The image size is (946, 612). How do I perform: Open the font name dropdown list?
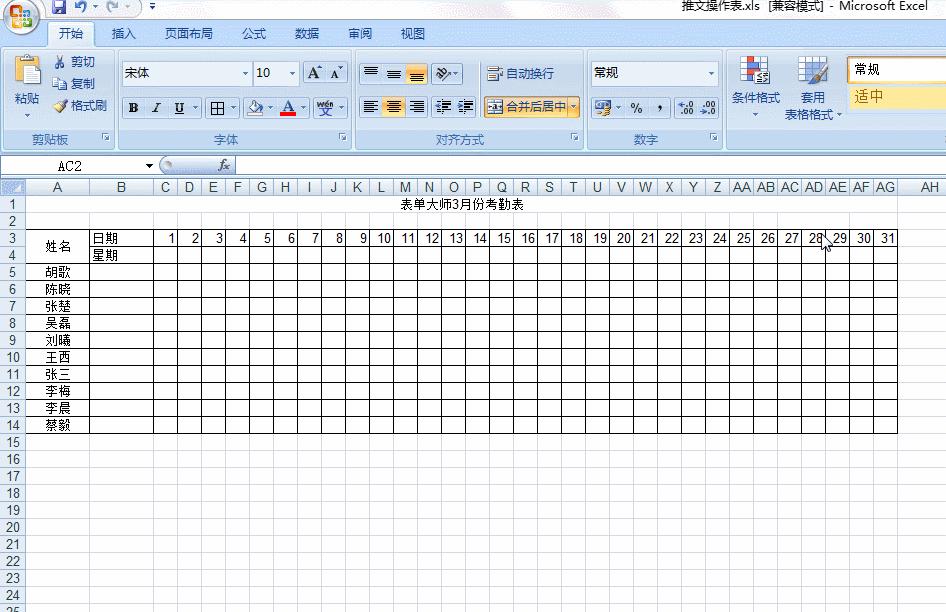pyautogui.click(x=245, y=73)
